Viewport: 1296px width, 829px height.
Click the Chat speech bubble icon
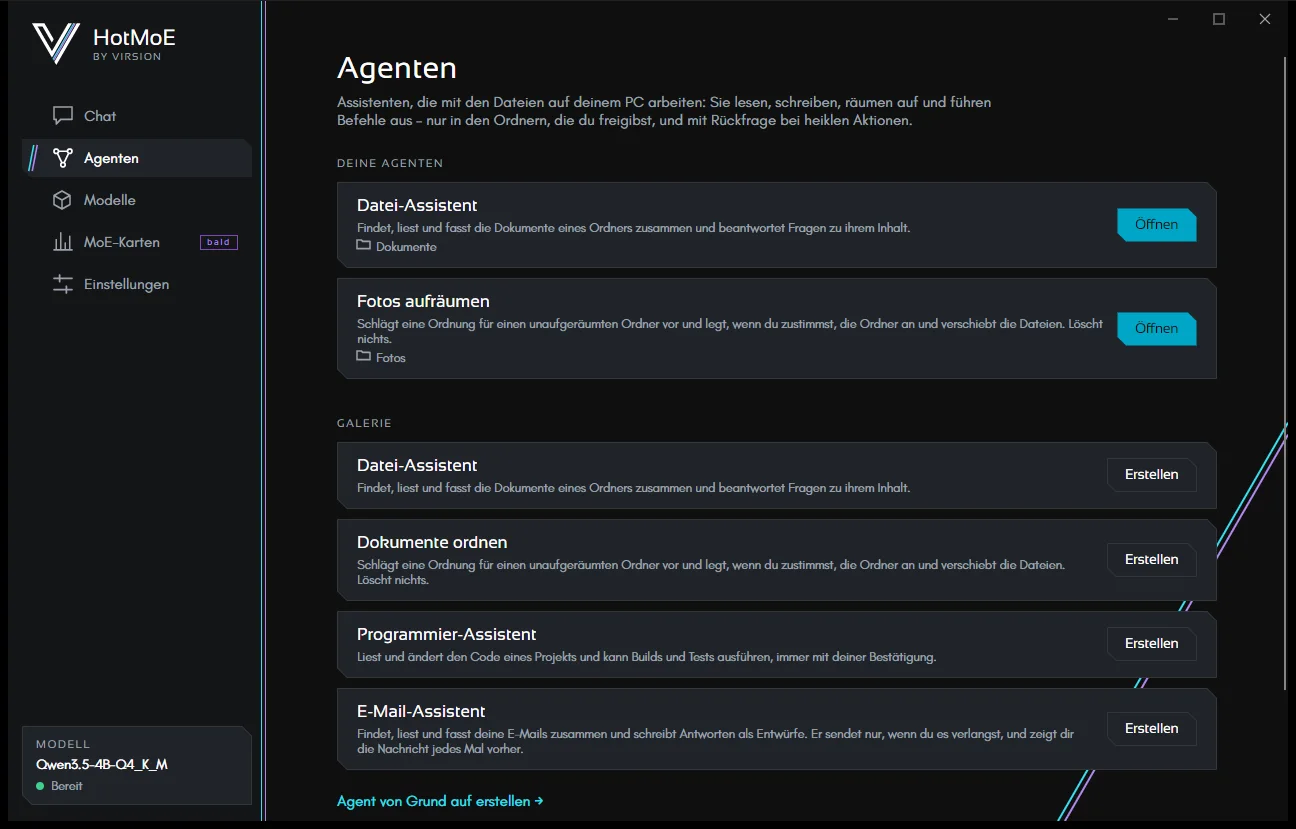pyautogui.click(x=63, y=116)
